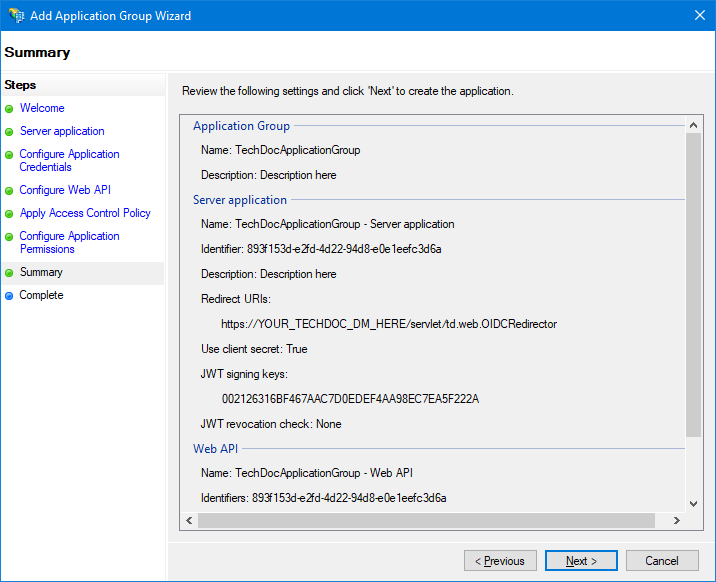Click green bullet beside Configure Web API
Image resolution: width=716 pixels, height=582 pixels.
(9, 191)
